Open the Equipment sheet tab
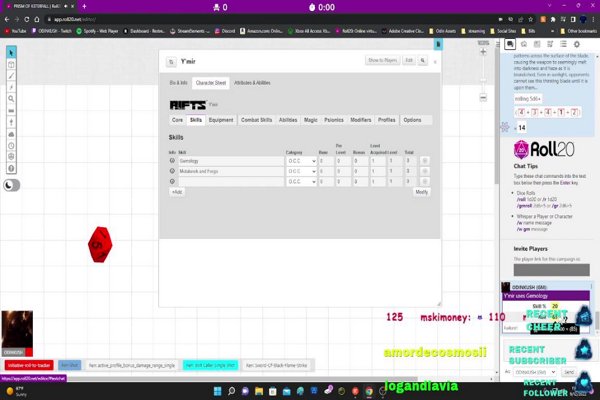 [x=221, y=120]
